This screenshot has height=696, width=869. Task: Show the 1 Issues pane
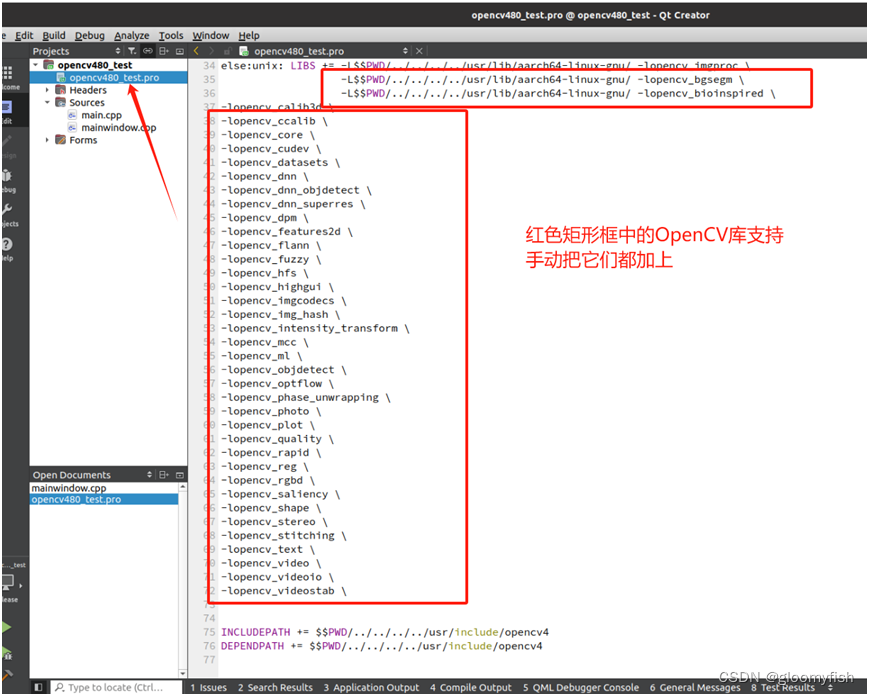pos(210,687)
